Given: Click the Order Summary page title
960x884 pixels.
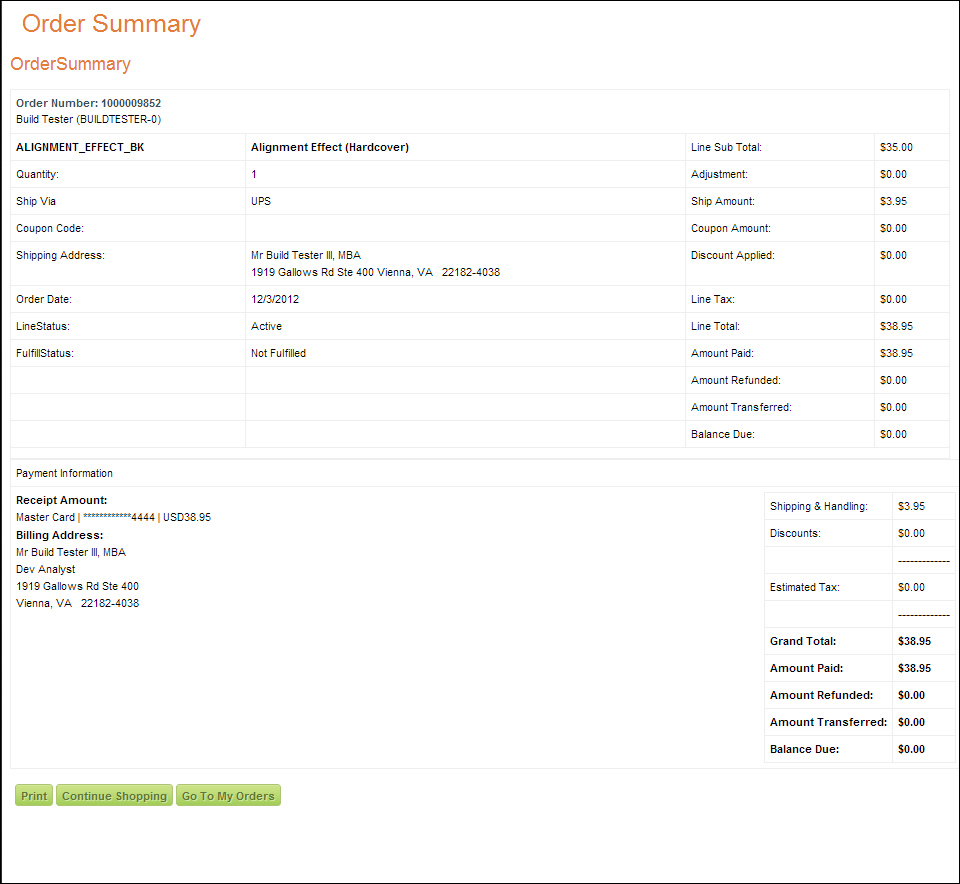Looking at the screenshot, I should [x=111, y=24].
